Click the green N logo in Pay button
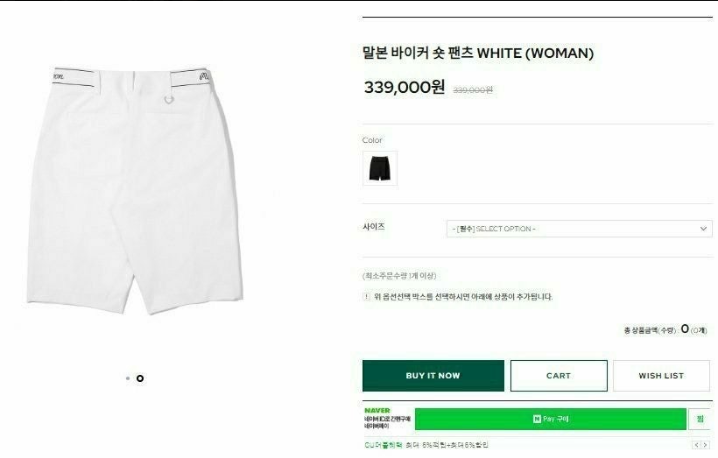The width and height of the screenshot is (718, 458). [x=537, y=419]
